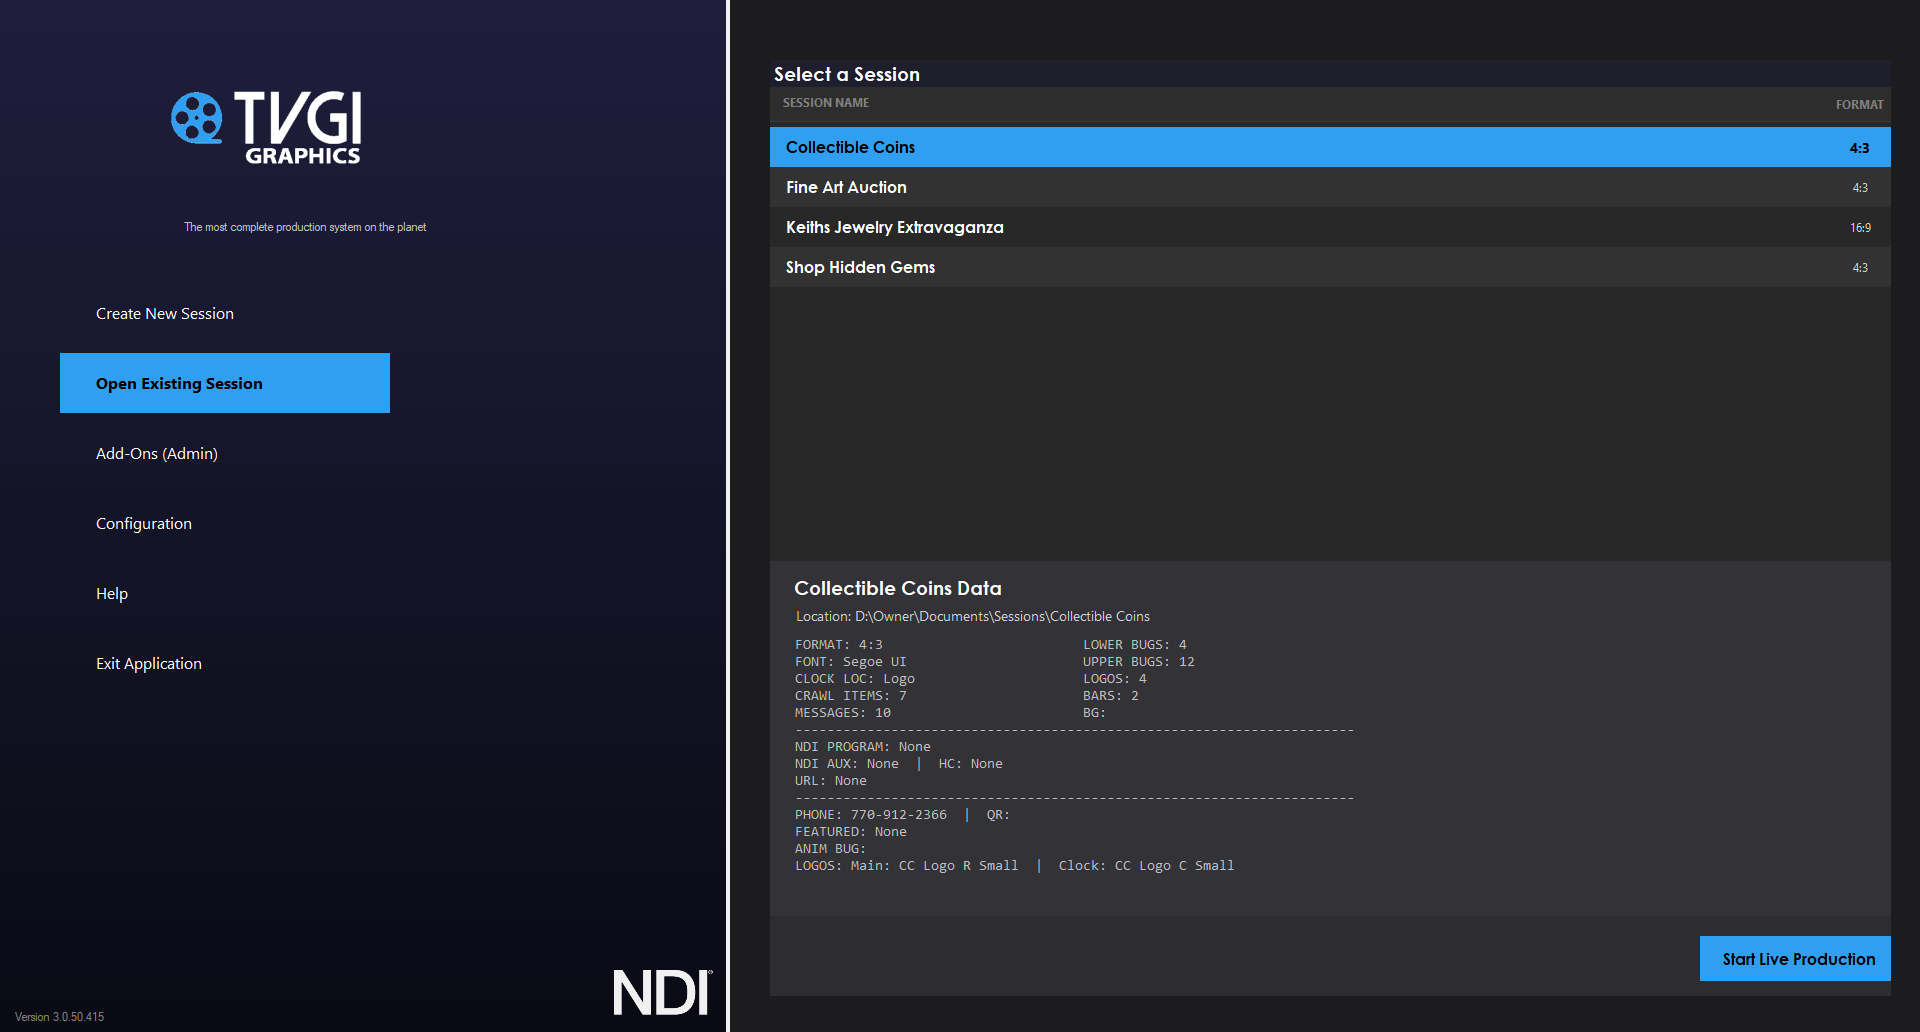Click the TVGI Graphics logo
This screenshot has width=1920, height=1032.
267,127
